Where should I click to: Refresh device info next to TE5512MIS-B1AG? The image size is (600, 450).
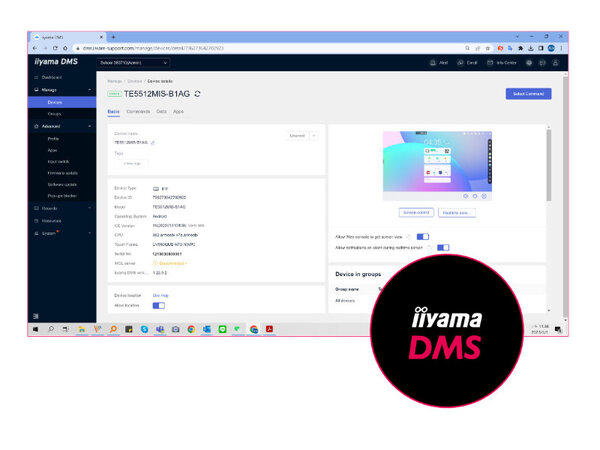click(197, 94)
